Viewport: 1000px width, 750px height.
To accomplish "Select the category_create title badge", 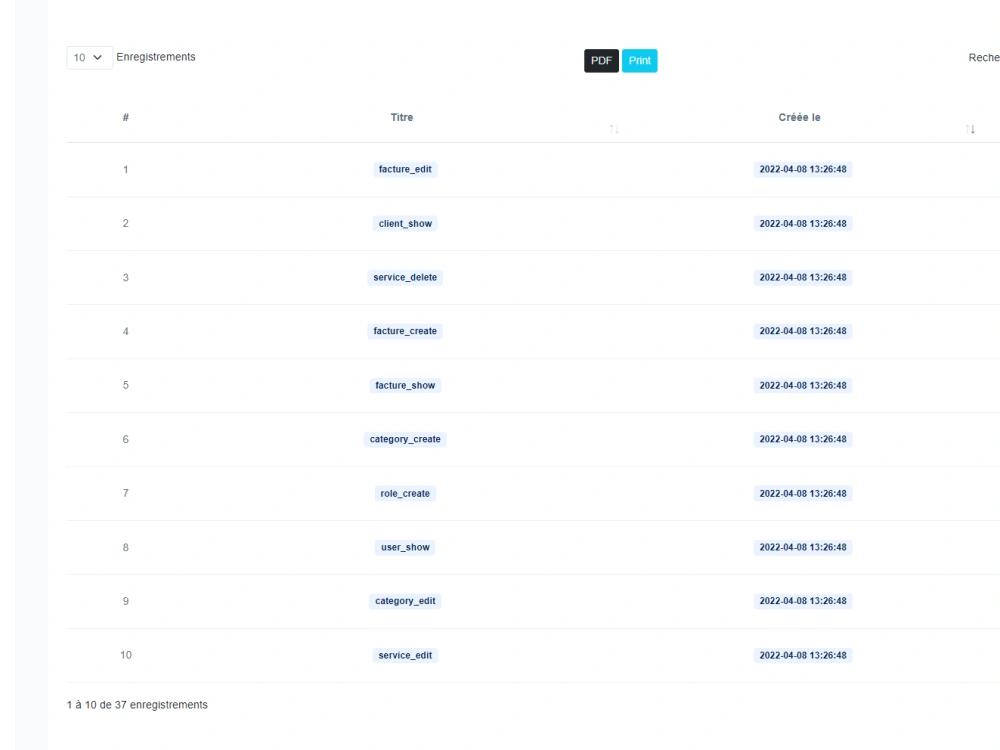I will click(x=405, y=439).
